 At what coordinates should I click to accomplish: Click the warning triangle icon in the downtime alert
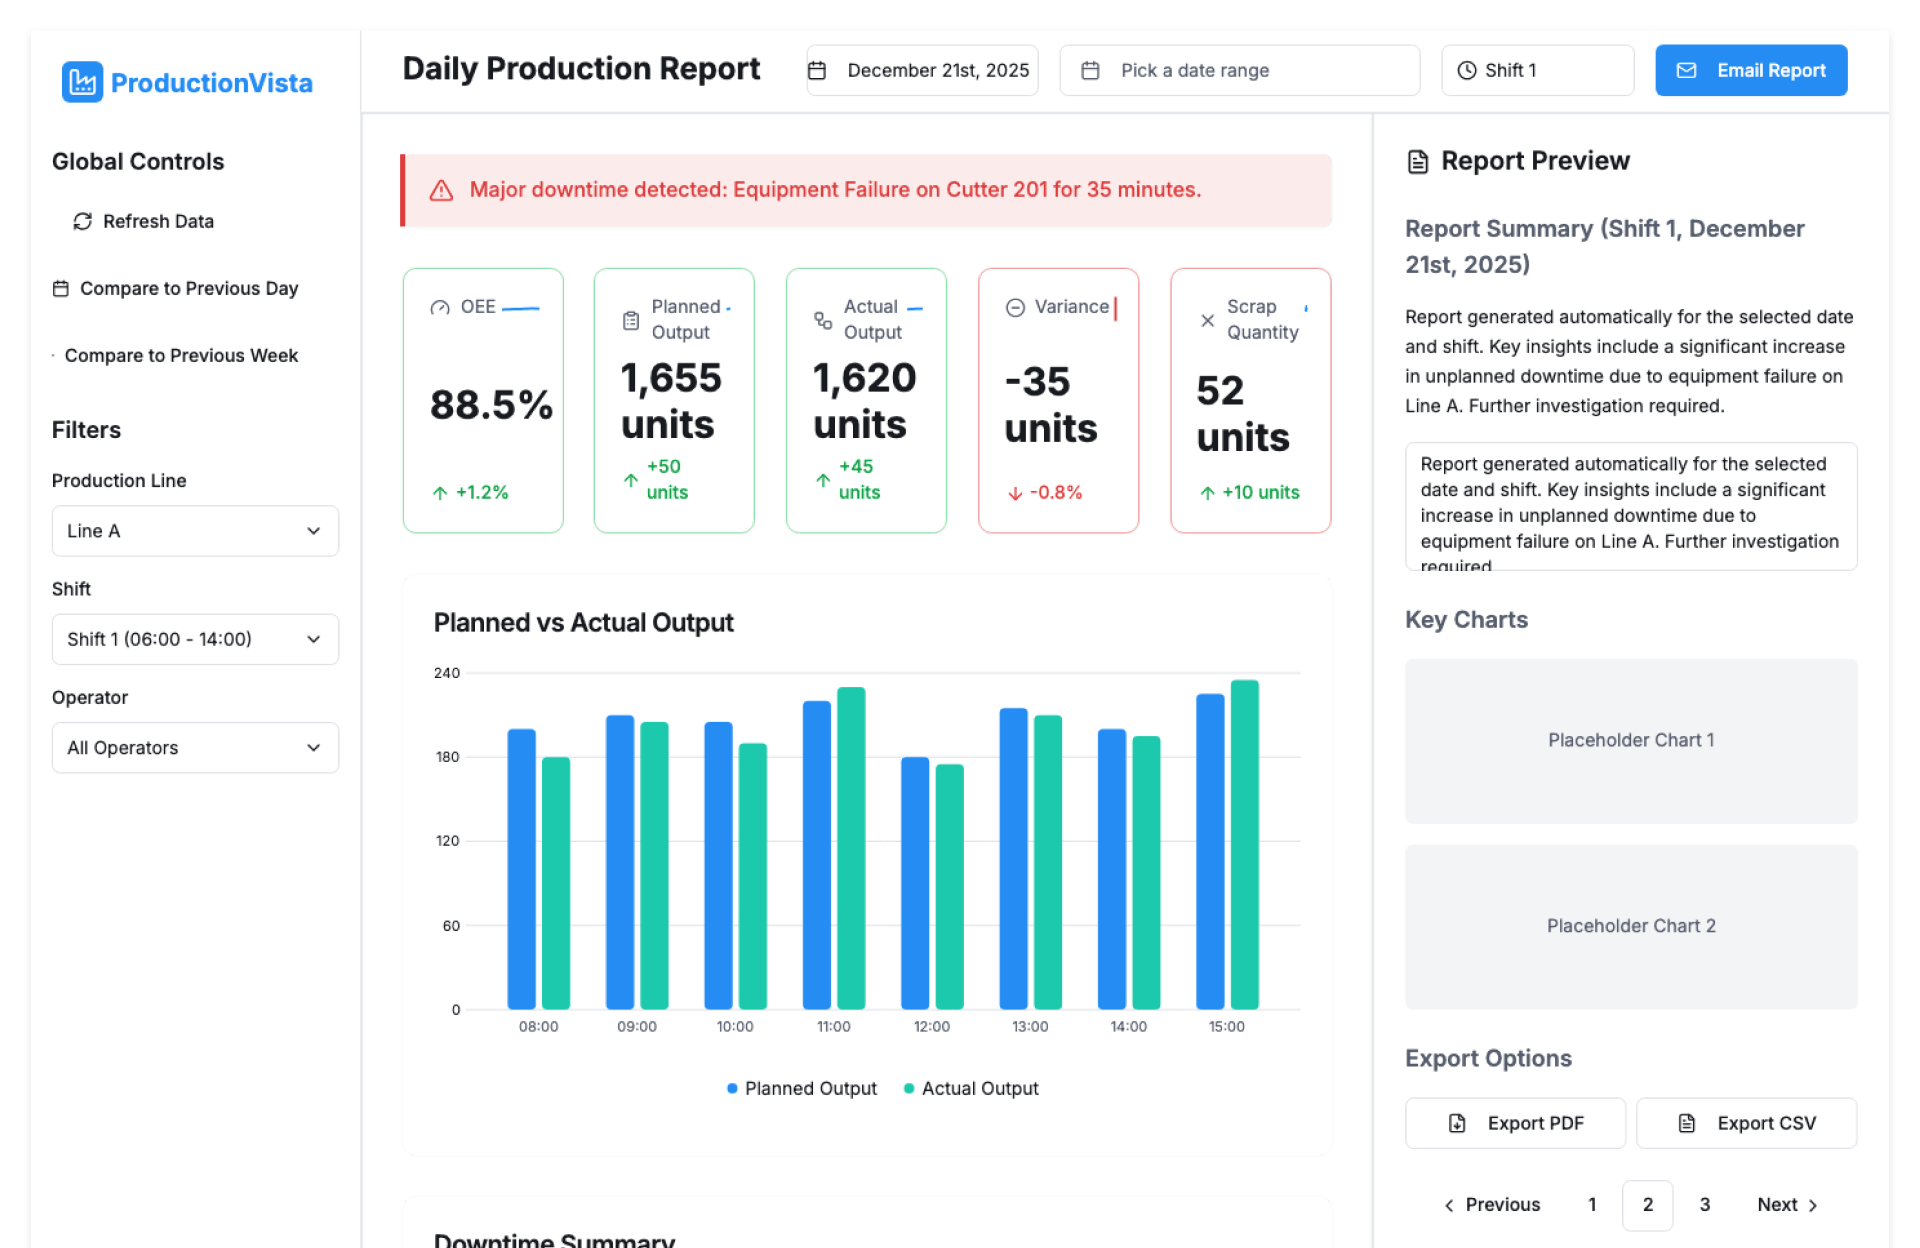coord(441,190)
